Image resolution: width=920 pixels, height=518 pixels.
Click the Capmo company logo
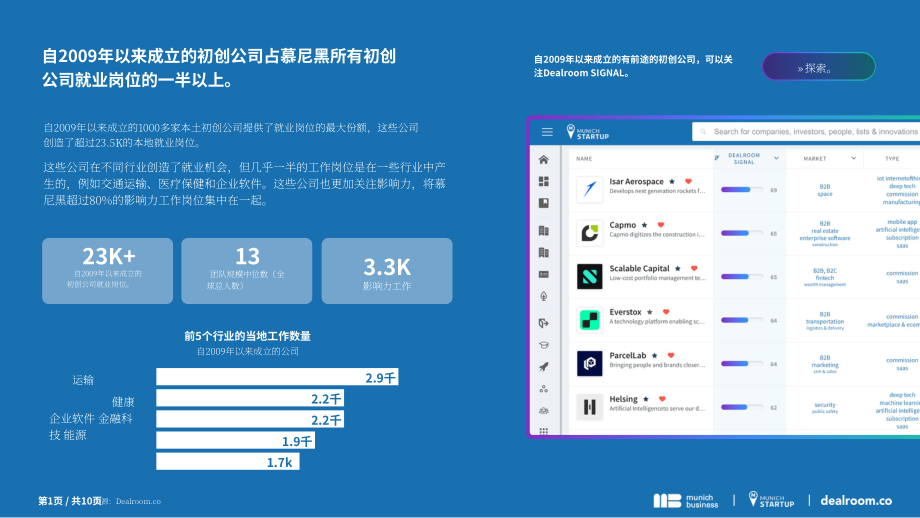click(589, 233)
